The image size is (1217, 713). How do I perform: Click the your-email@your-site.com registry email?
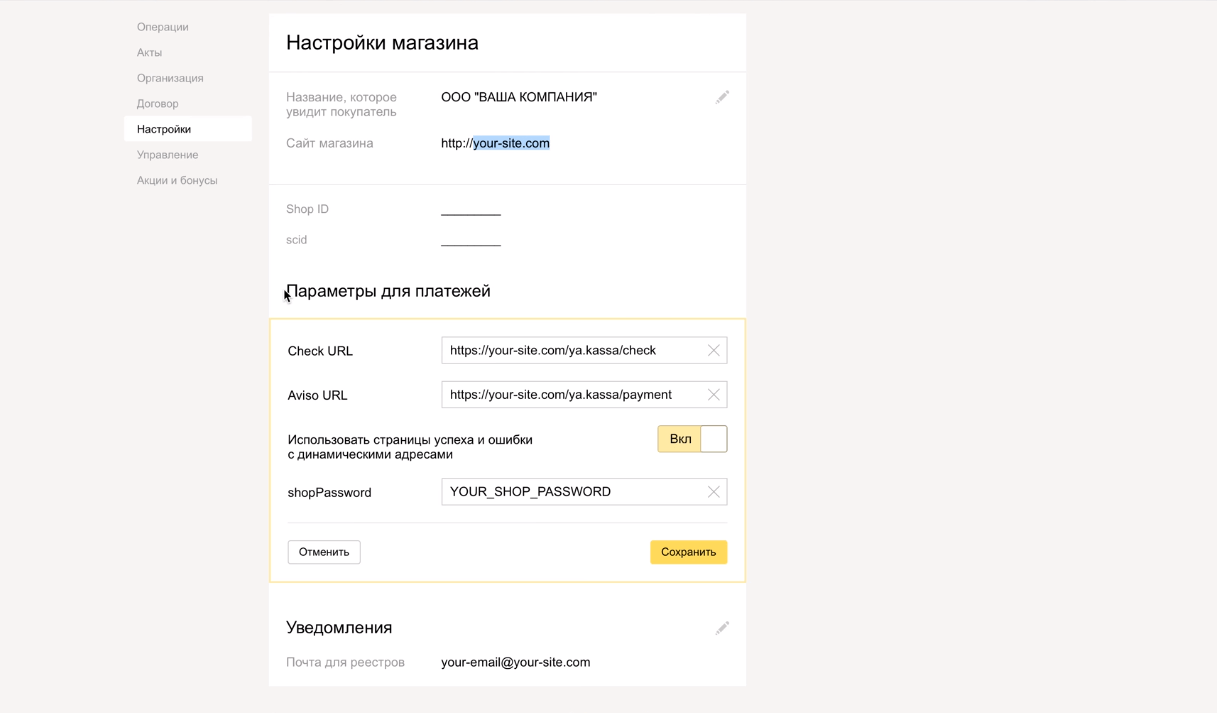(515, 662)
